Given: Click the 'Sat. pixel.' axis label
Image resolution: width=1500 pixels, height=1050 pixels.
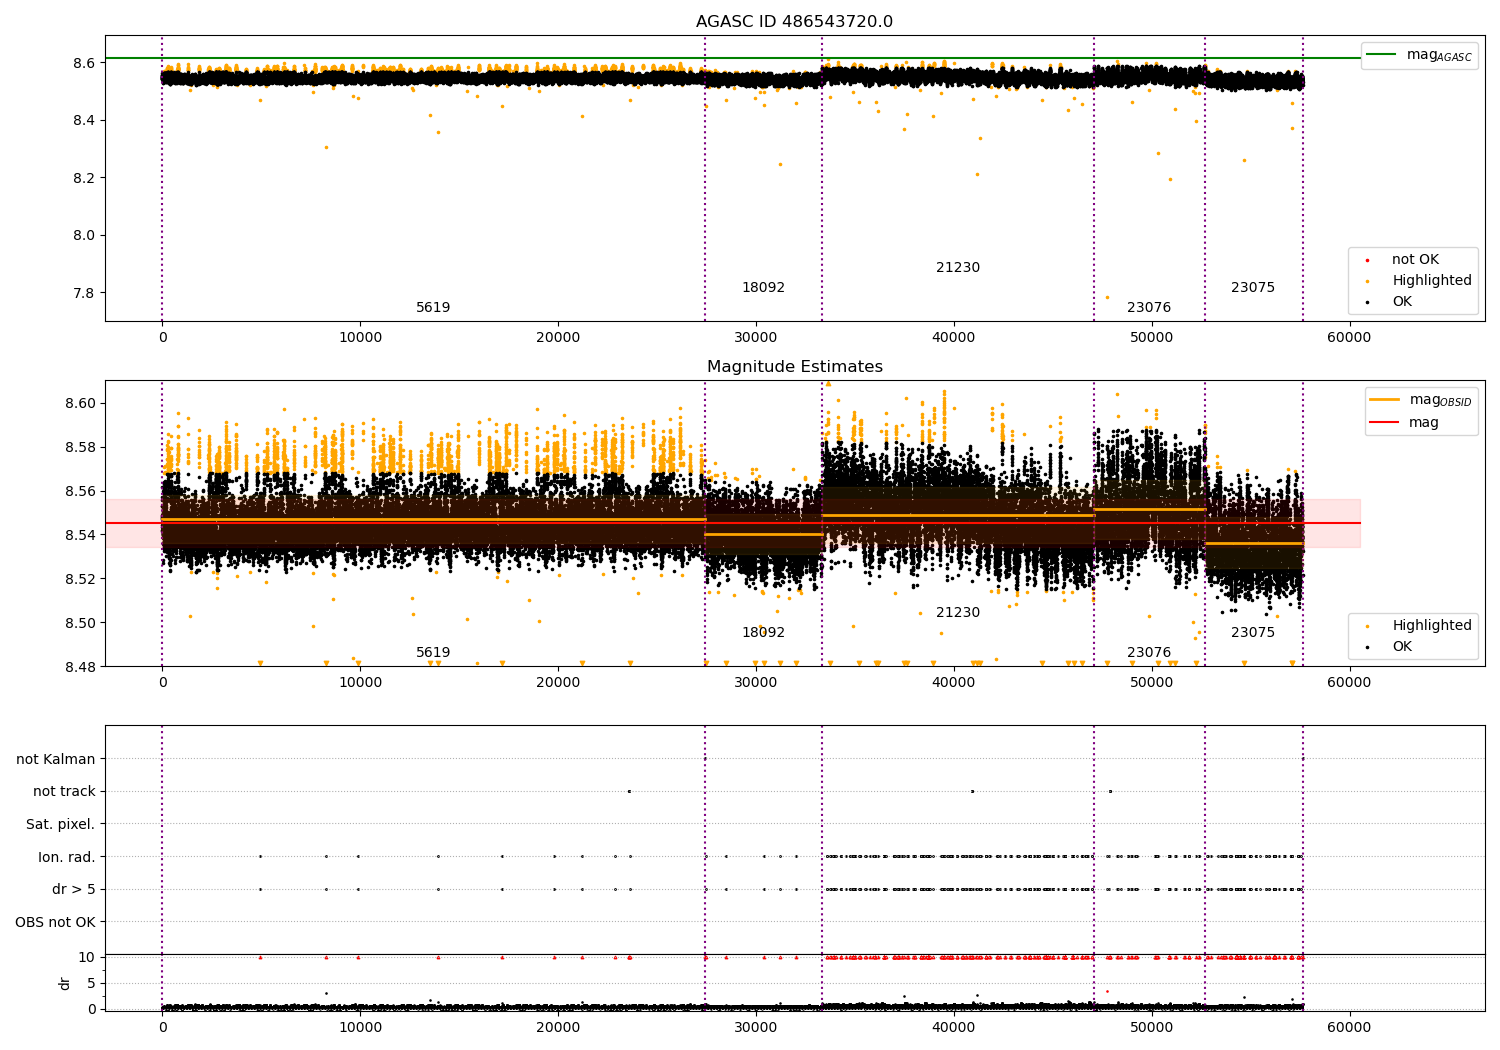Looking at the screenshot, I should pos(60,825).
